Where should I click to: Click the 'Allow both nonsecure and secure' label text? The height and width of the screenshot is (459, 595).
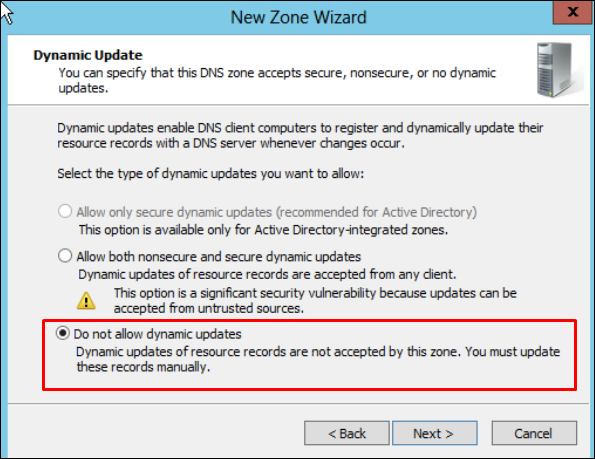pos(219,257)
